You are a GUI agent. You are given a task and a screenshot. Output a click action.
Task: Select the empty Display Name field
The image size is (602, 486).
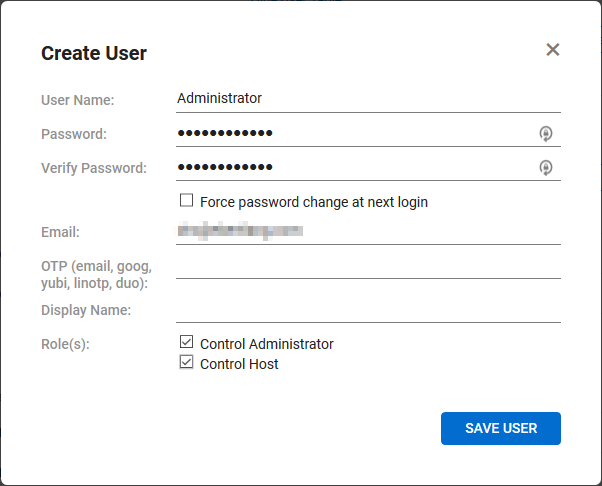(x=368, y=310)
